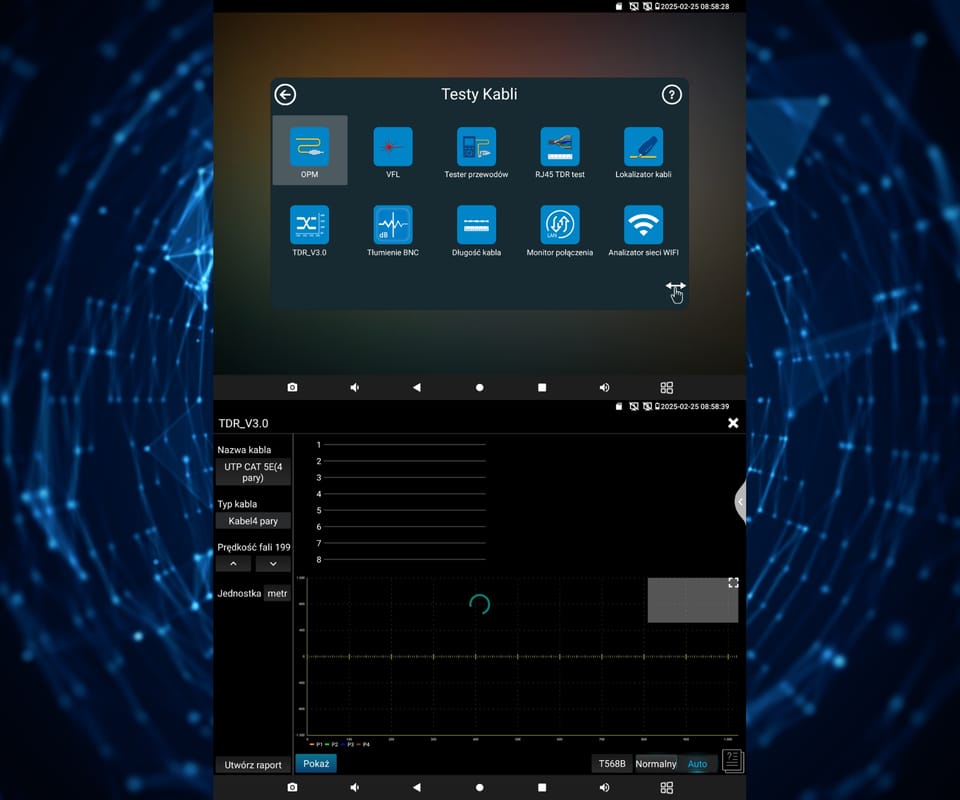This screenshot has height=800, width=960.
Task: Click the help question mark icon
Action: [672, 95]
